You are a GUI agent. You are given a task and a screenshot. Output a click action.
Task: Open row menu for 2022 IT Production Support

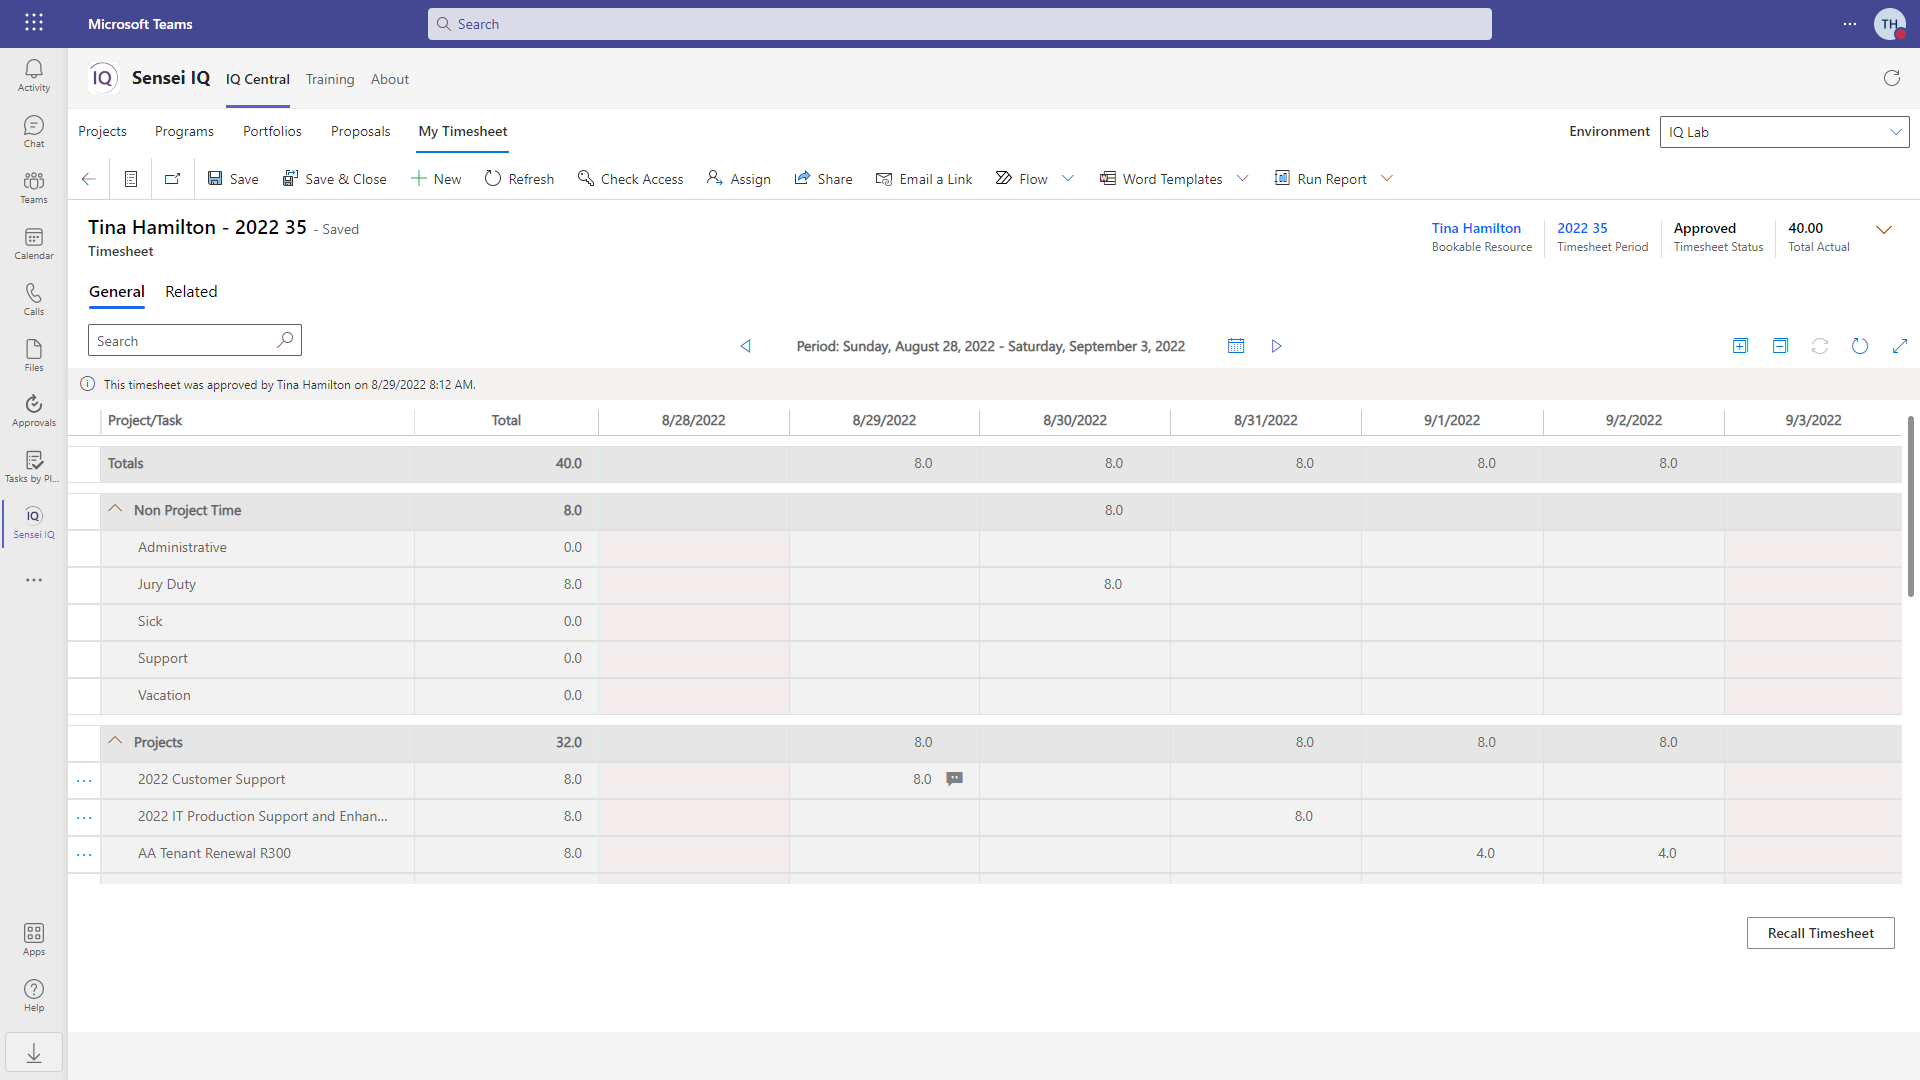[x=84, y=817]
